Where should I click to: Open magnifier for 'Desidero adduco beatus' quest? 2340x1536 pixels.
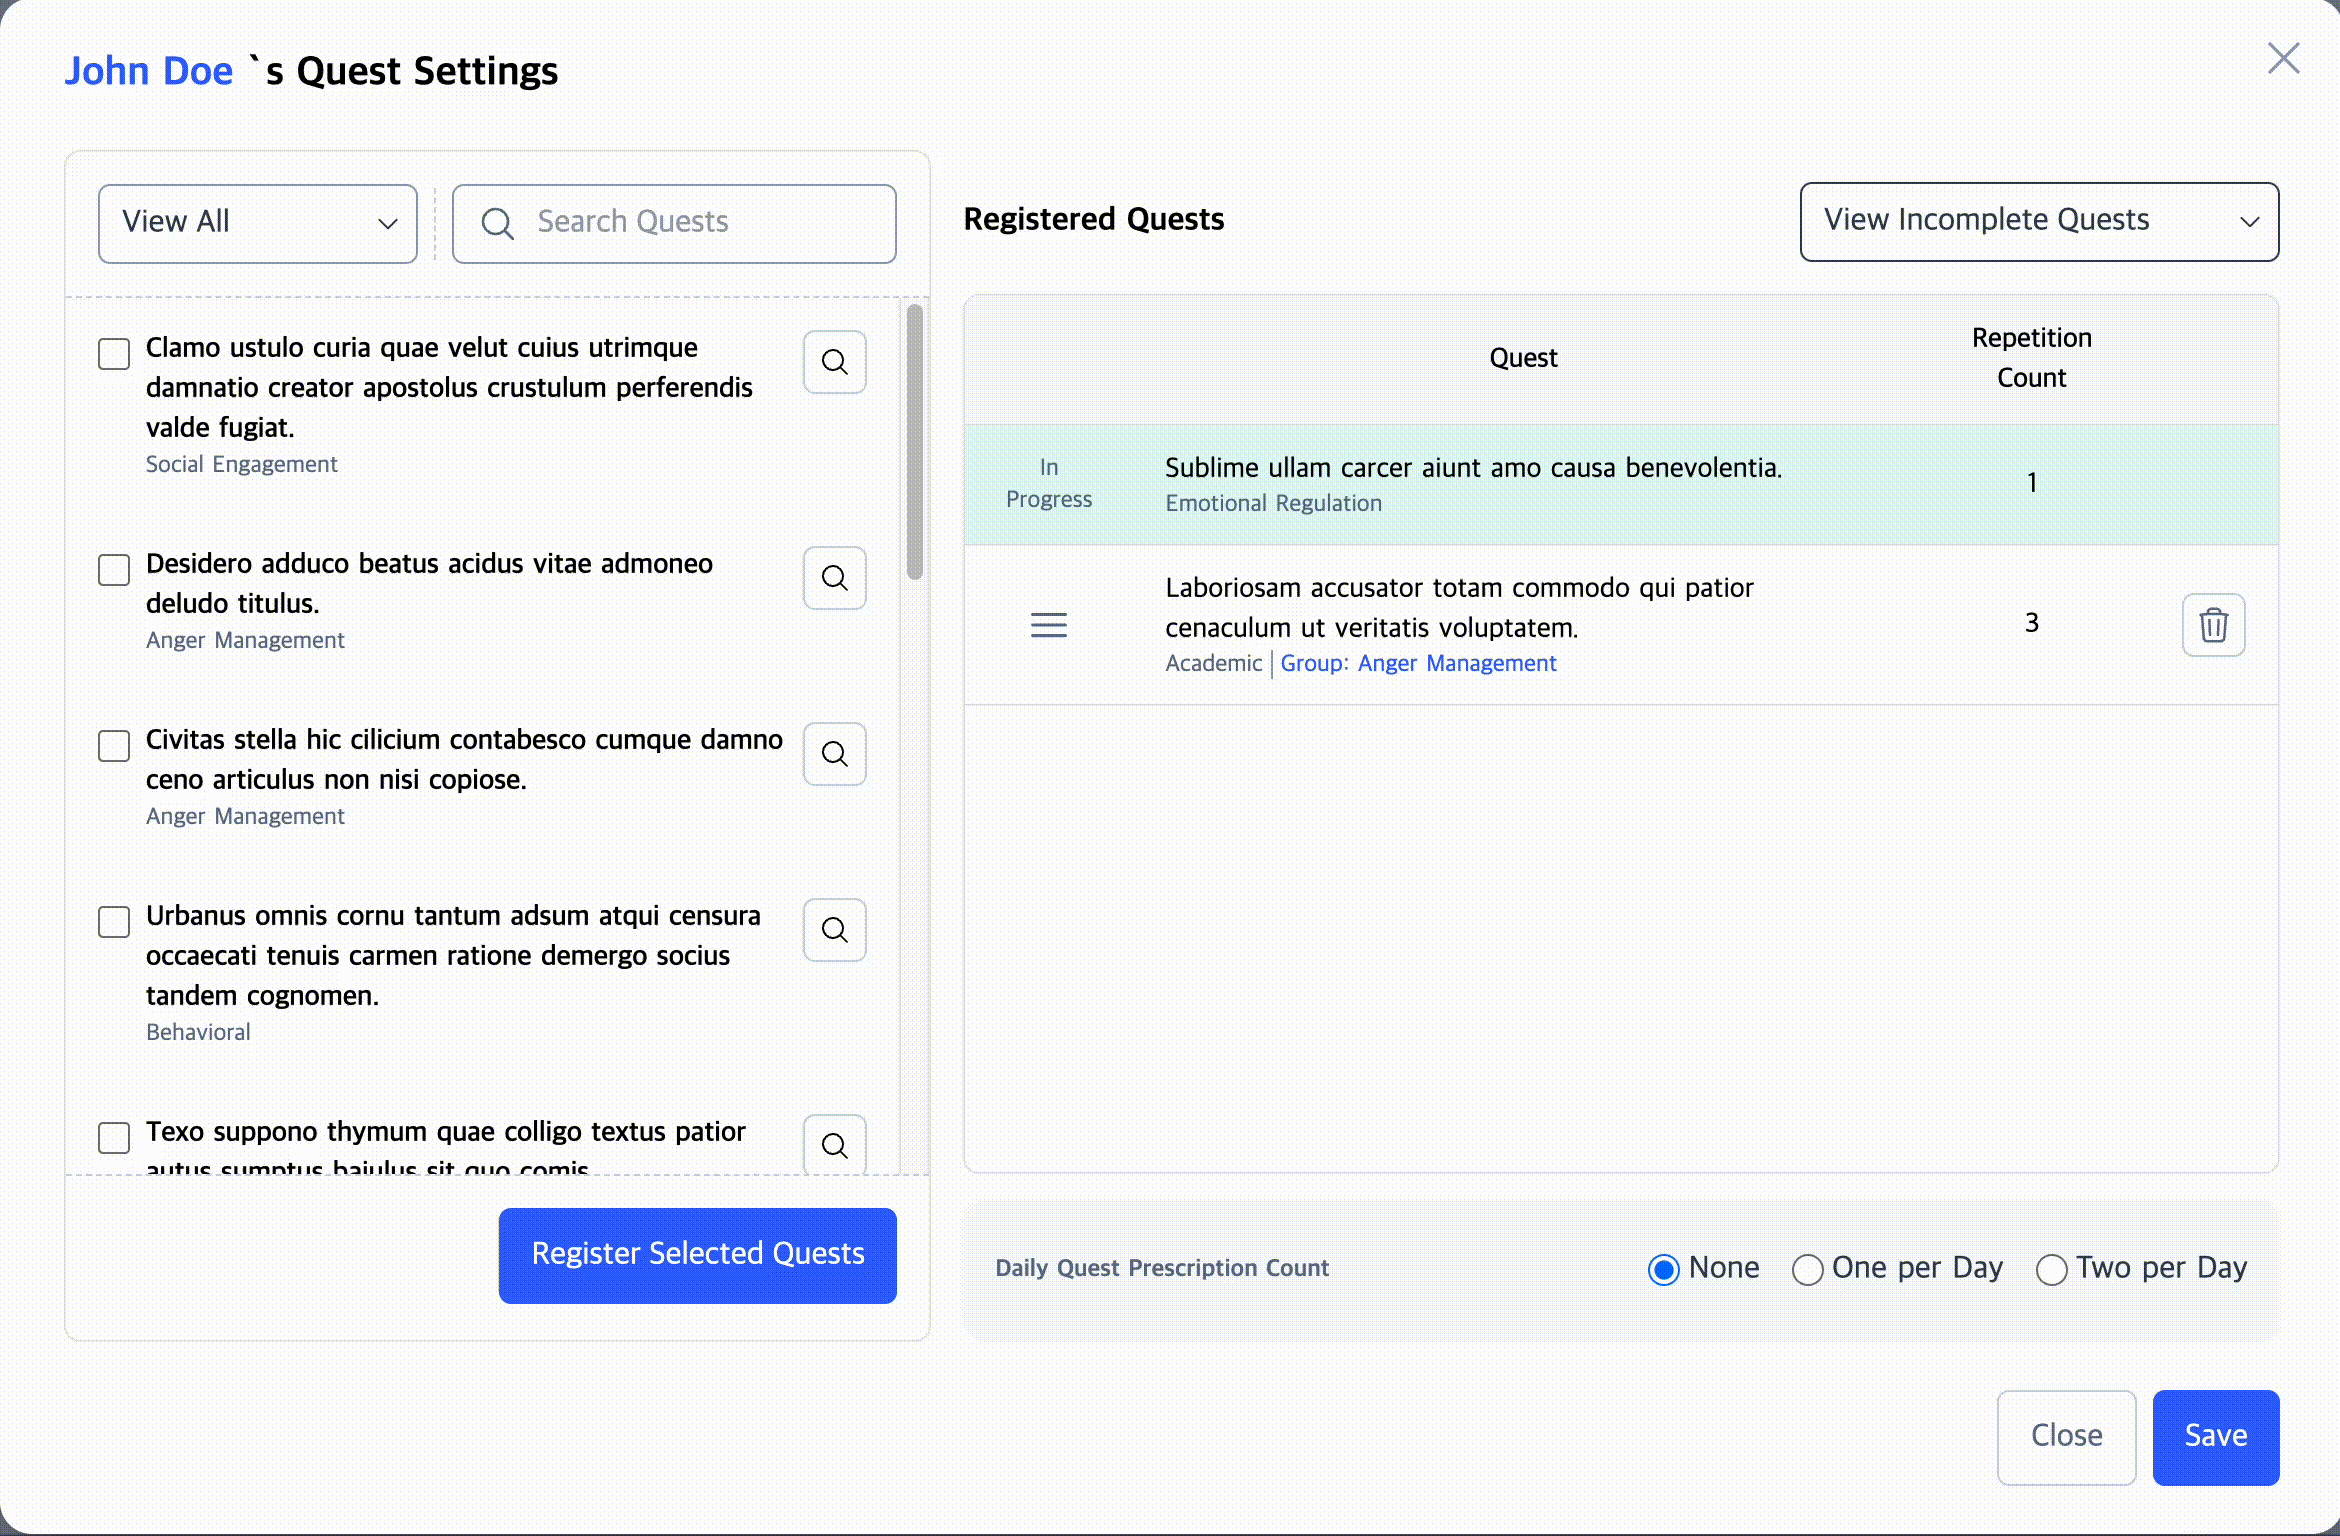click(834, 578)
